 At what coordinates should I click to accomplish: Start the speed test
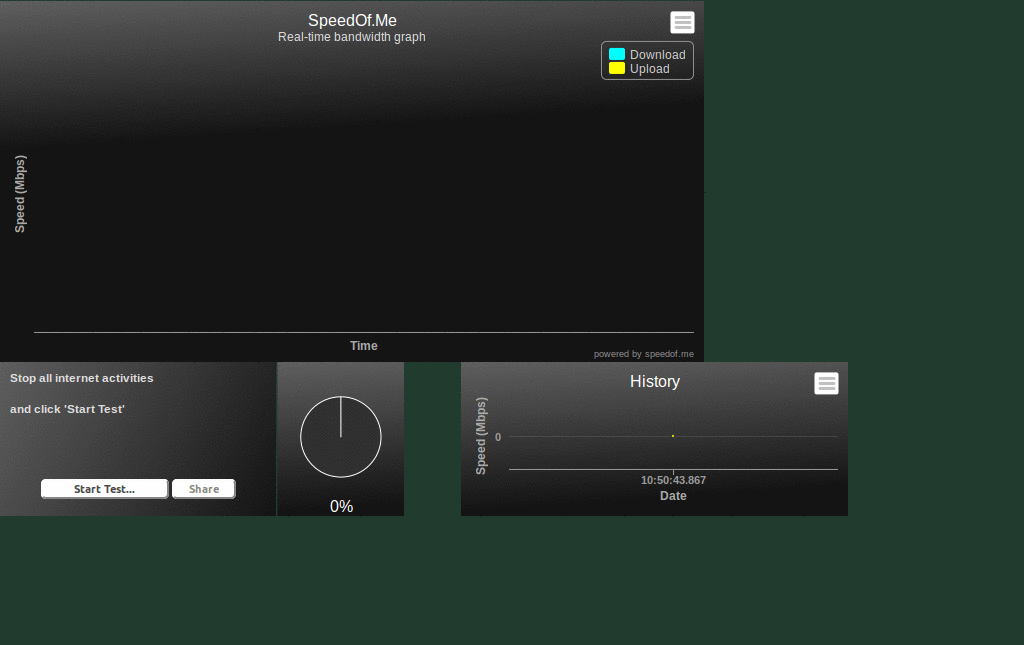coord(104,489)
